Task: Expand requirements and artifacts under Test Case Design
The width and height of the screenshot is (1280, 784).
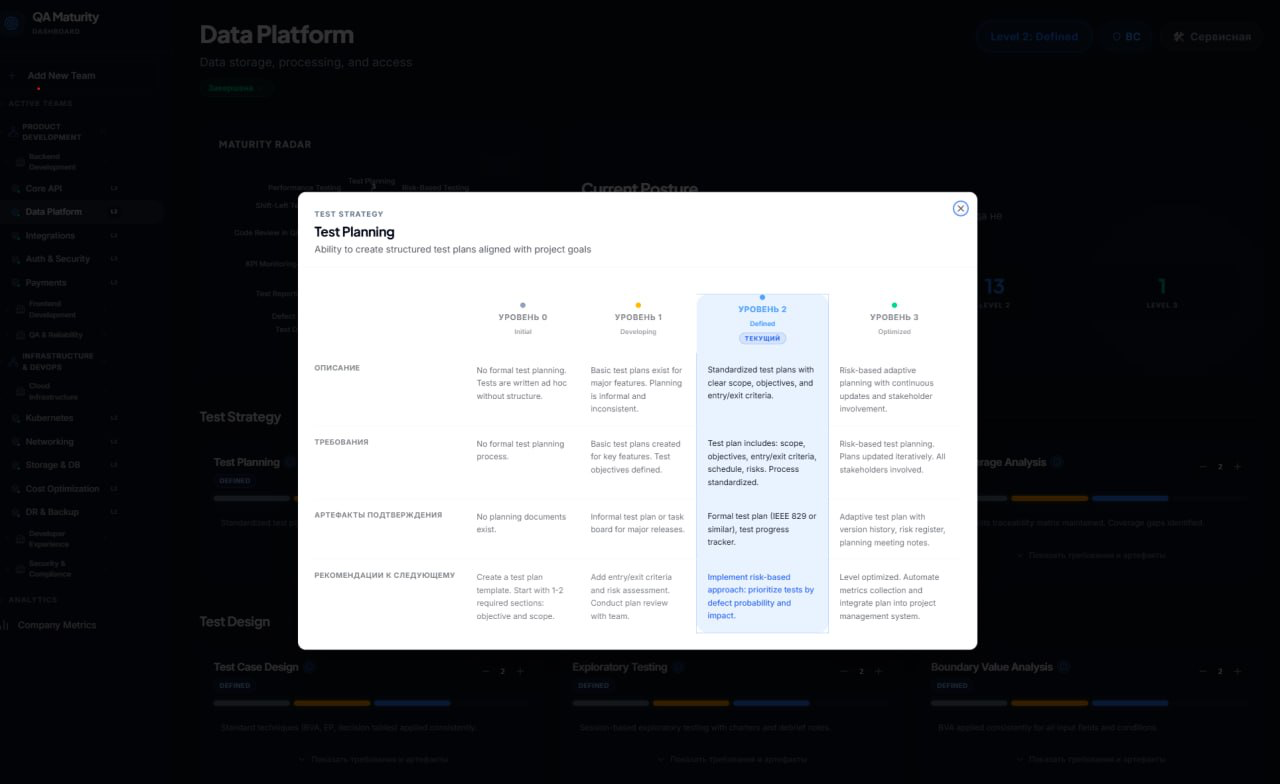Action: click(x=374, y=759)
